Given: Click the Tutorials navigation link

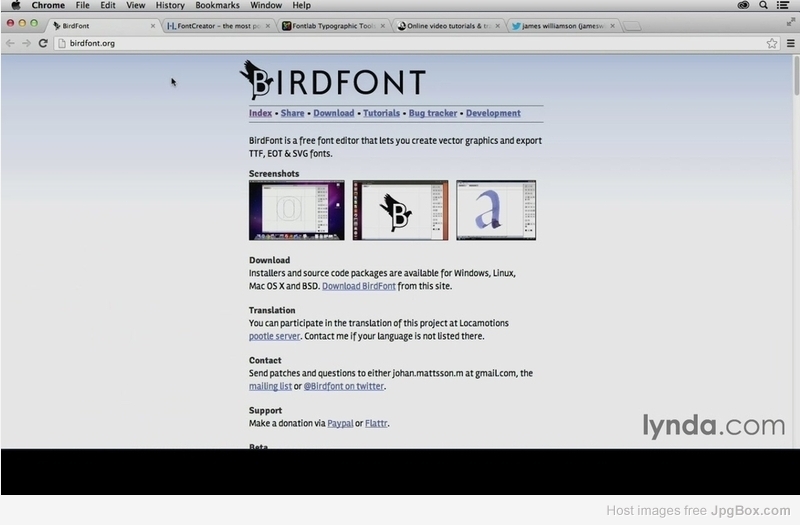Looking at the screenshot, I should click(381, 114).
